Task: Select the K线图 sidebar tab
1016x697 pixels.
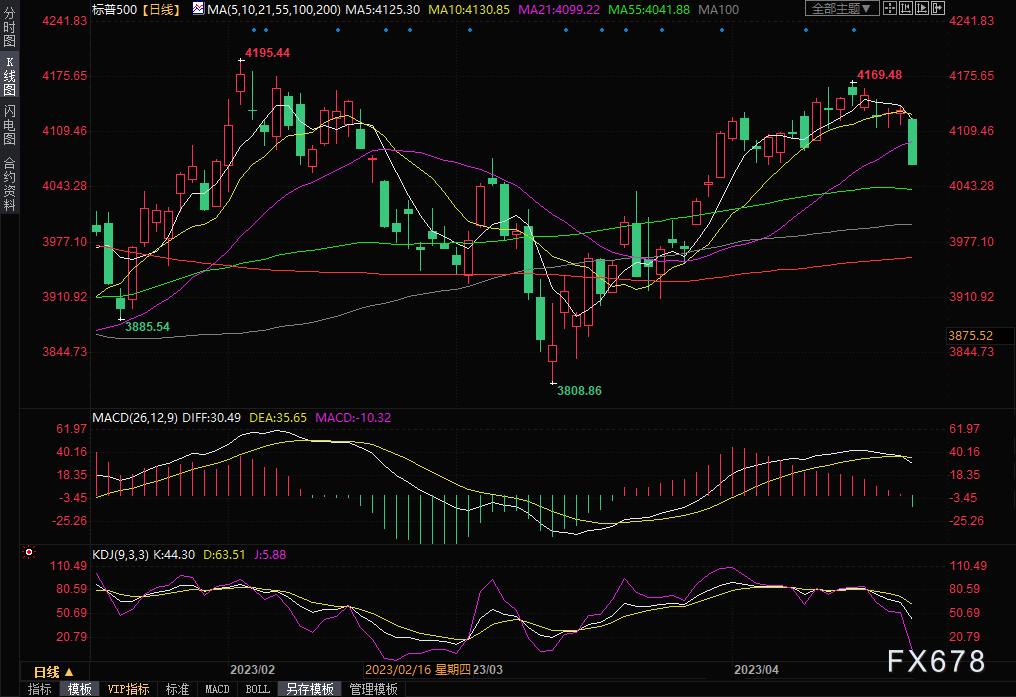Action: tap(9, 77)
